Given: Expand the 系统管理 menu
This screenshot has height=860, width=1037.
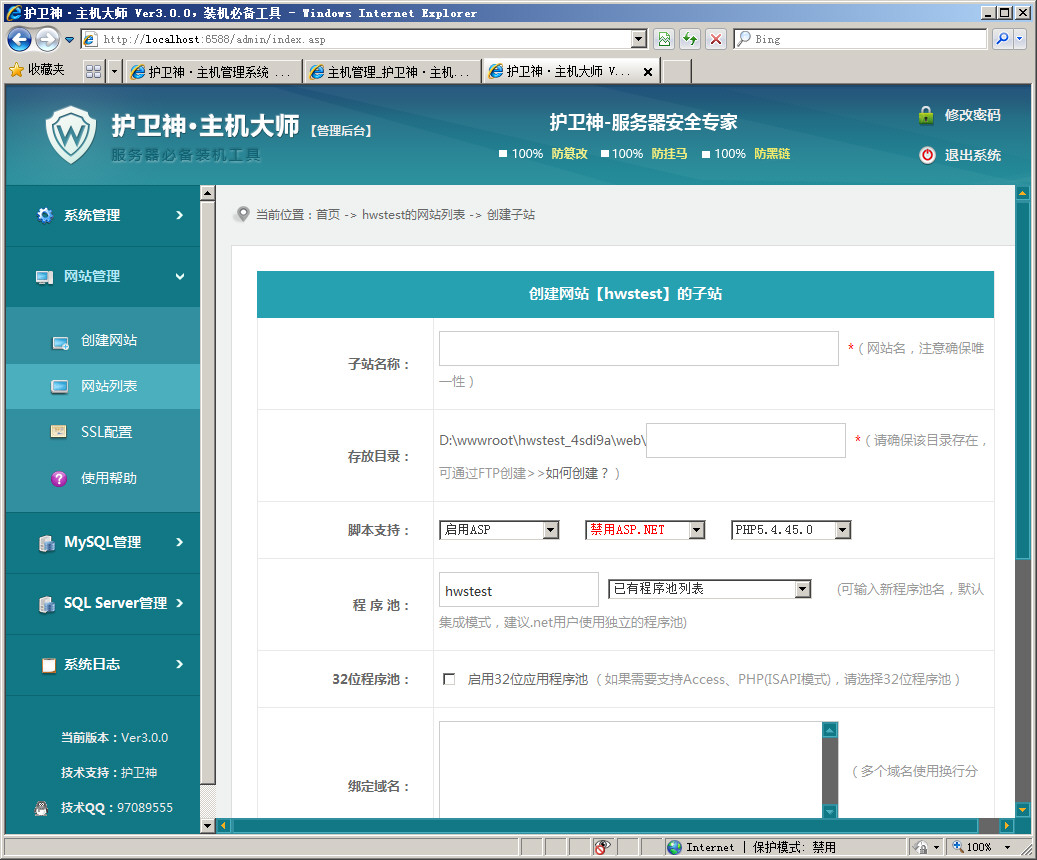Looking at the screenshot, I should [103, 216].
